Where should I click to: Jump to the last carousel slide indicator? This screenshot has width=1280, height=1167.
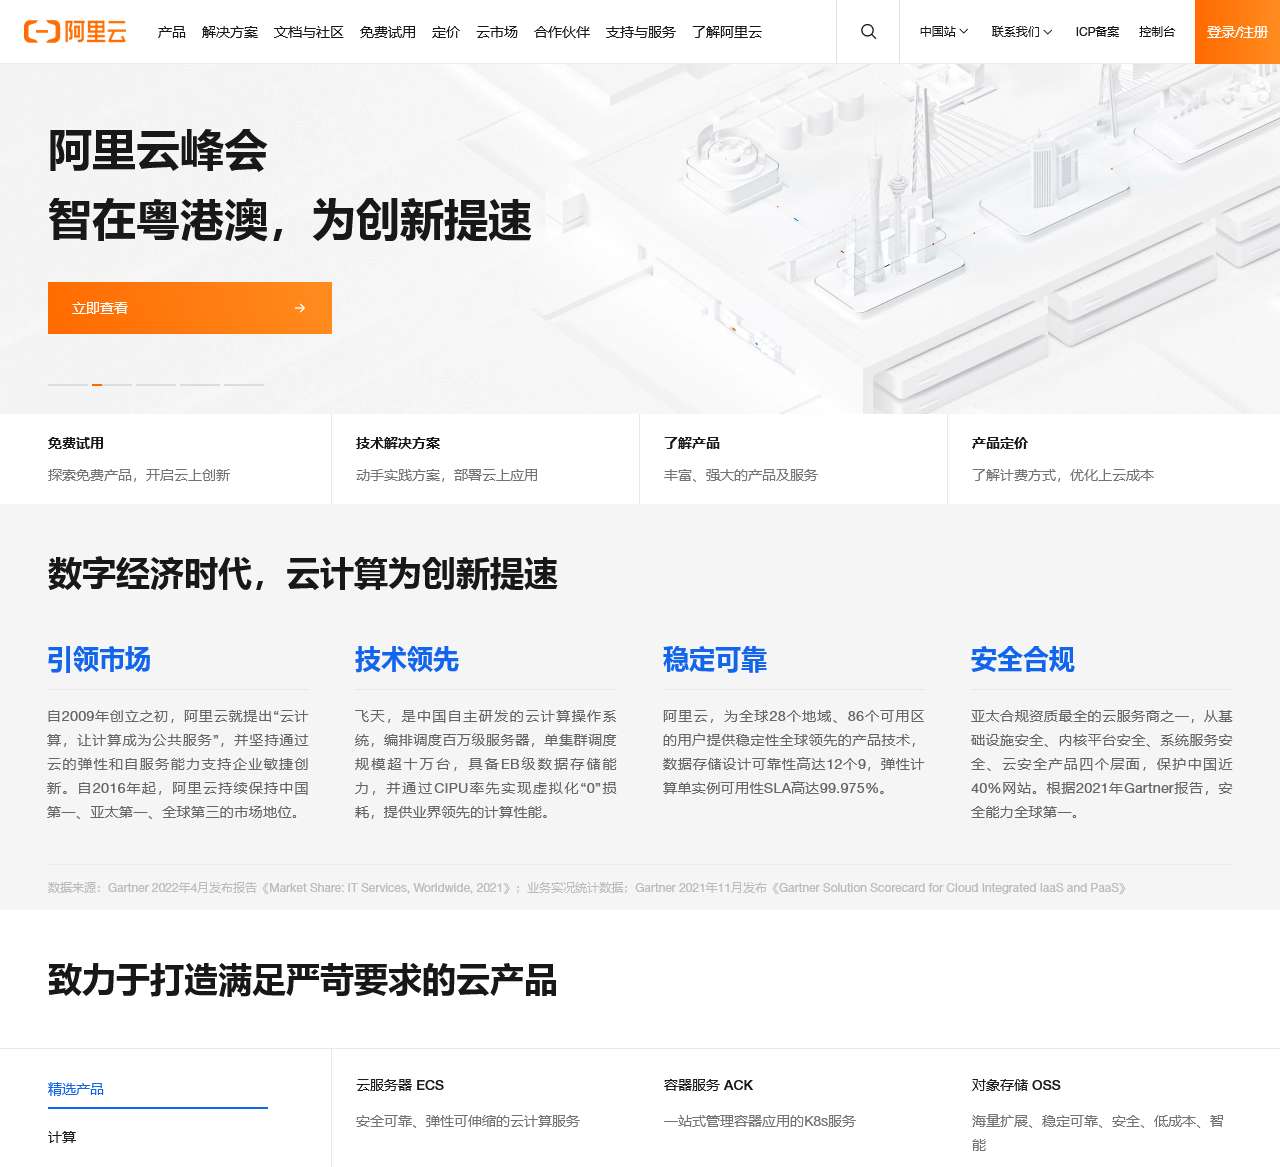pyautogui.click(x=244, y=384)
